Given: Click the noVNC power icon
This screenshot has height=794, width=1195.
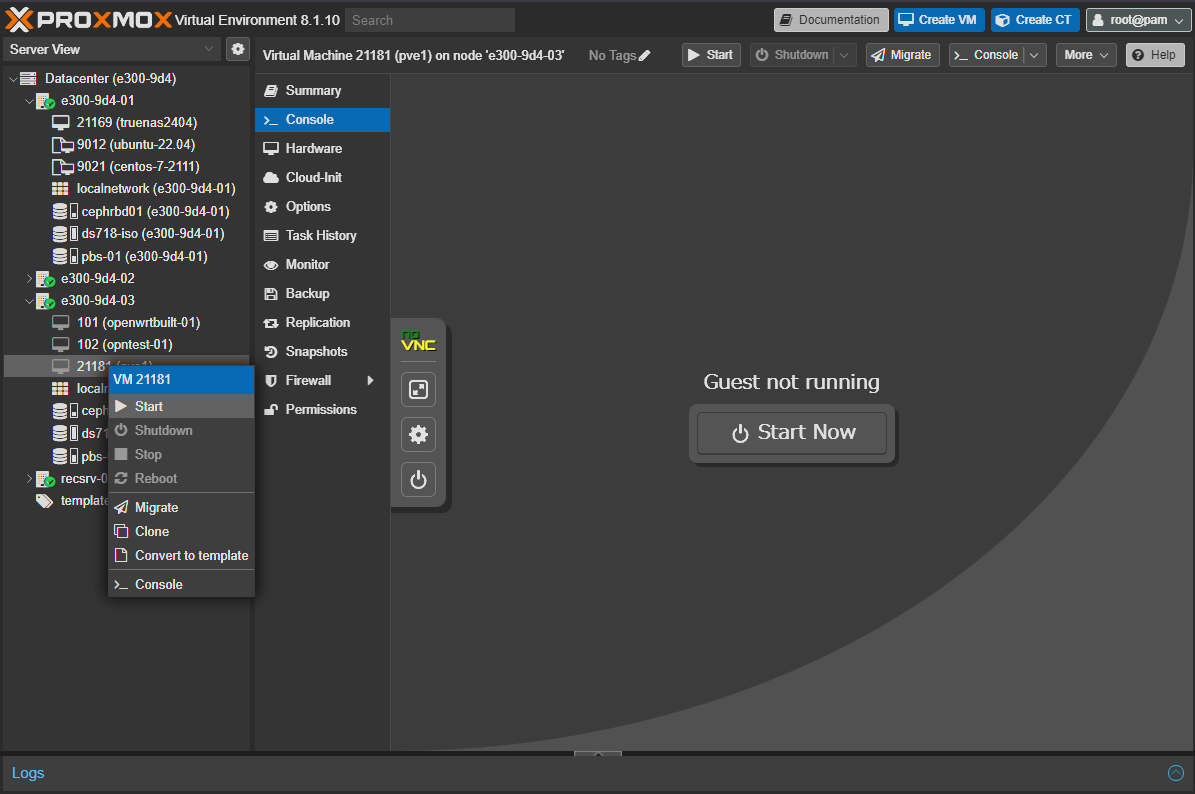Looking at the screenshot, I should click(418, 480).
